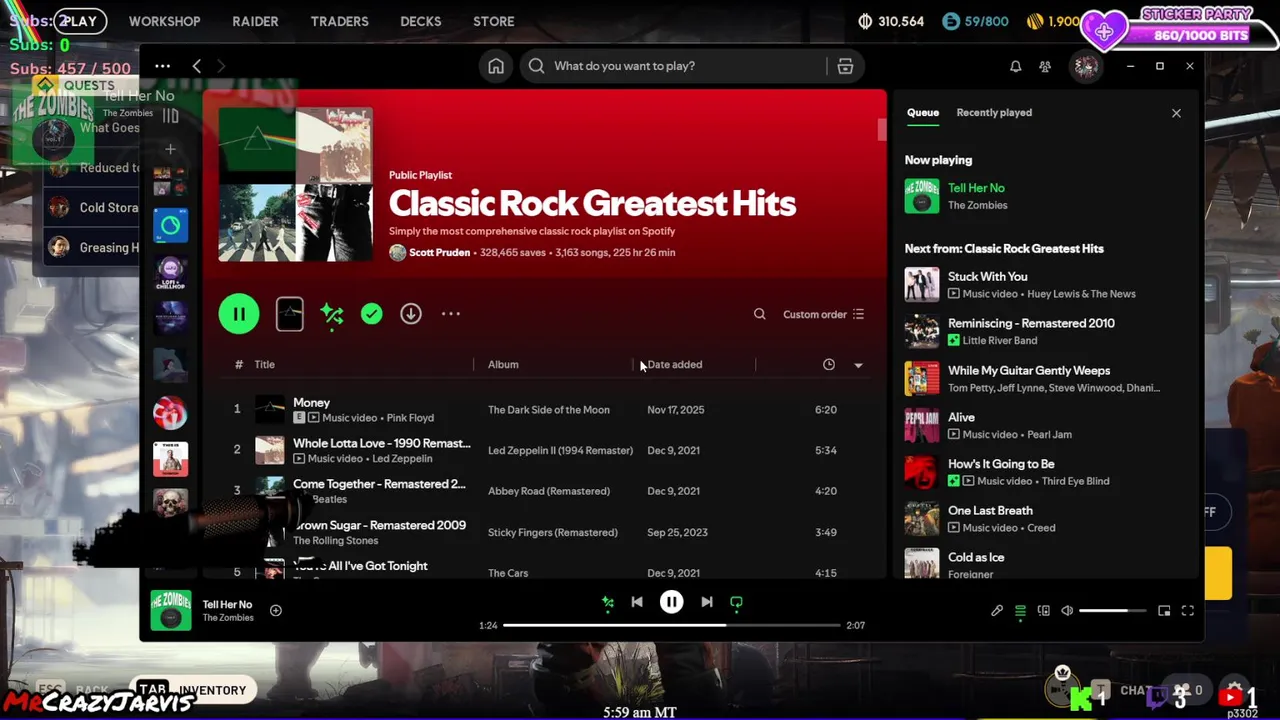Open Scott Pruden's profile link
The image size is (1280, 720).
click(439, 252)
